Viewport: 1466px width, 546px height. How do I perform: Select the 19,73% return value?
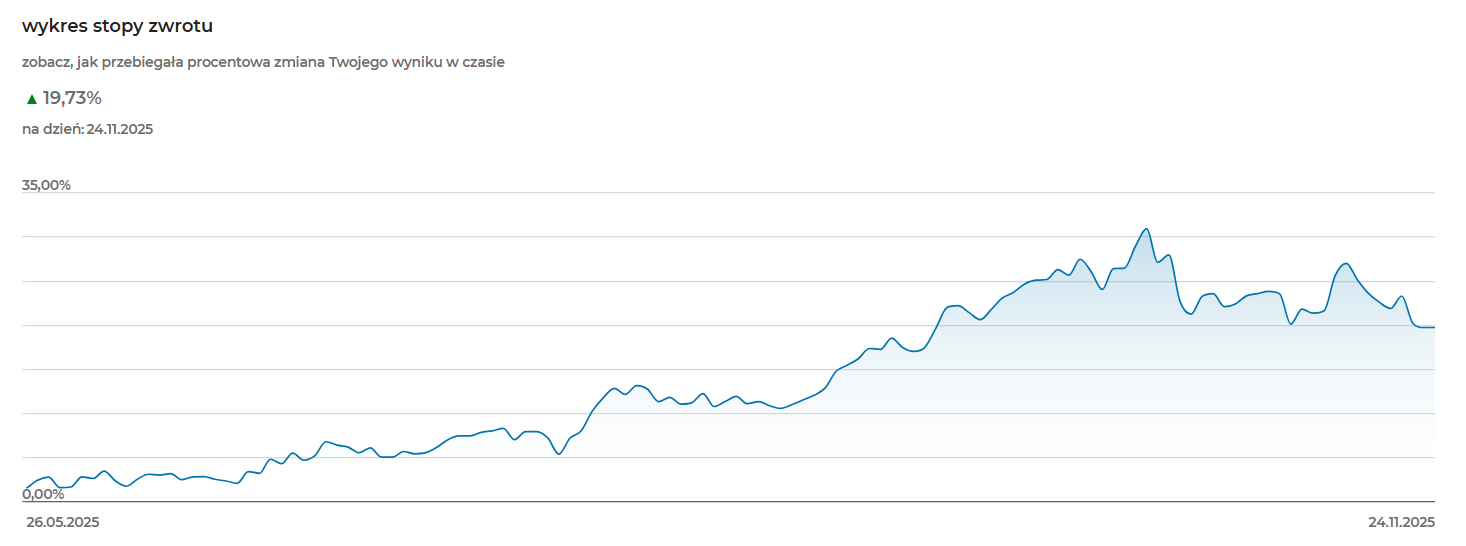pyautogui.click(x=72, y=98)
